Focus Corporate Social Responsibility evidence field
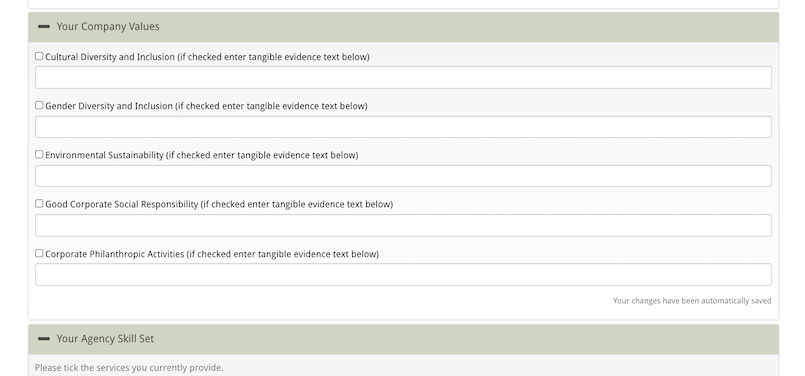The image size is (805, 376). (403, 225)
